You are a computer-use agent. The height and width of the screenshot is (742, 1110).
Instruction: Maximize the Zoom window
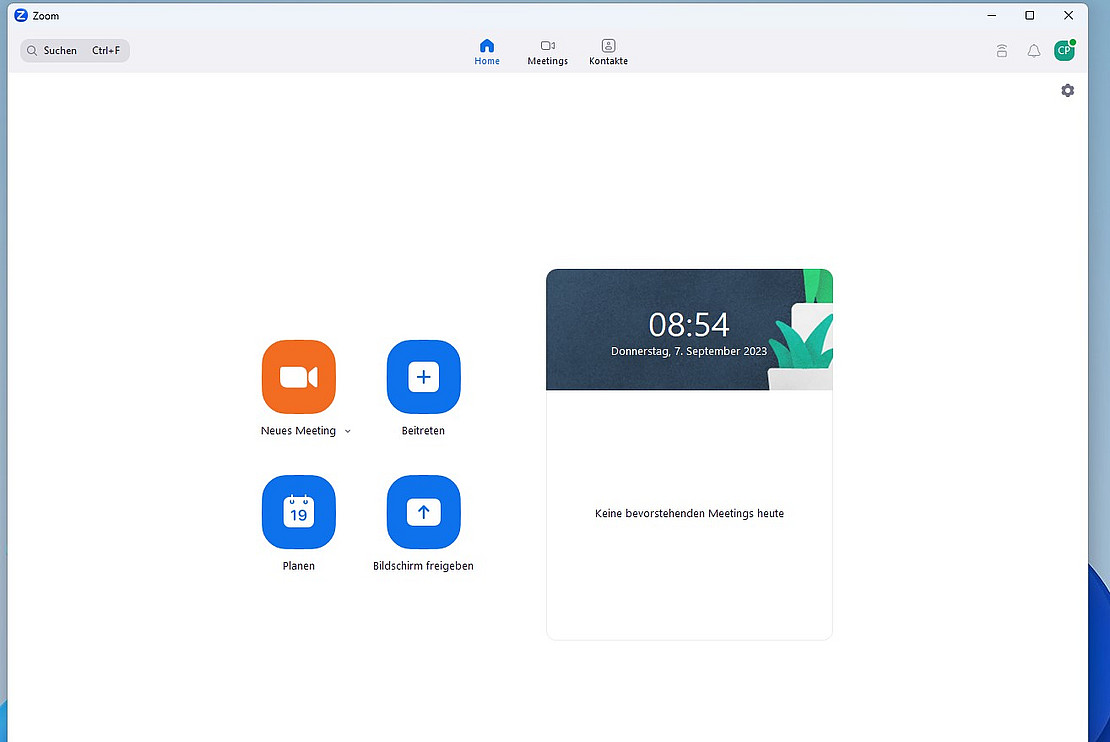click(x=1029, y=15)
